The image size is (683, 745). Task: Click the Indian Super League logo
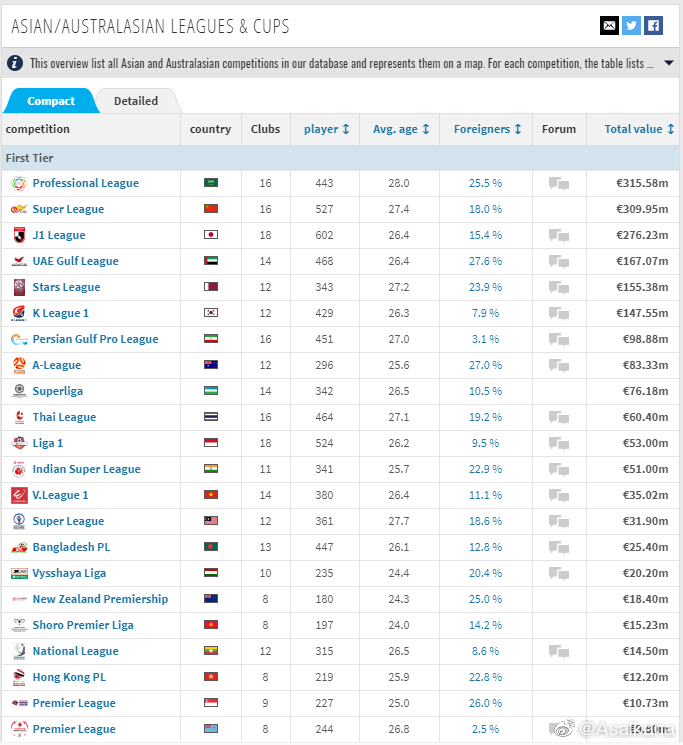tap(18, 470)
